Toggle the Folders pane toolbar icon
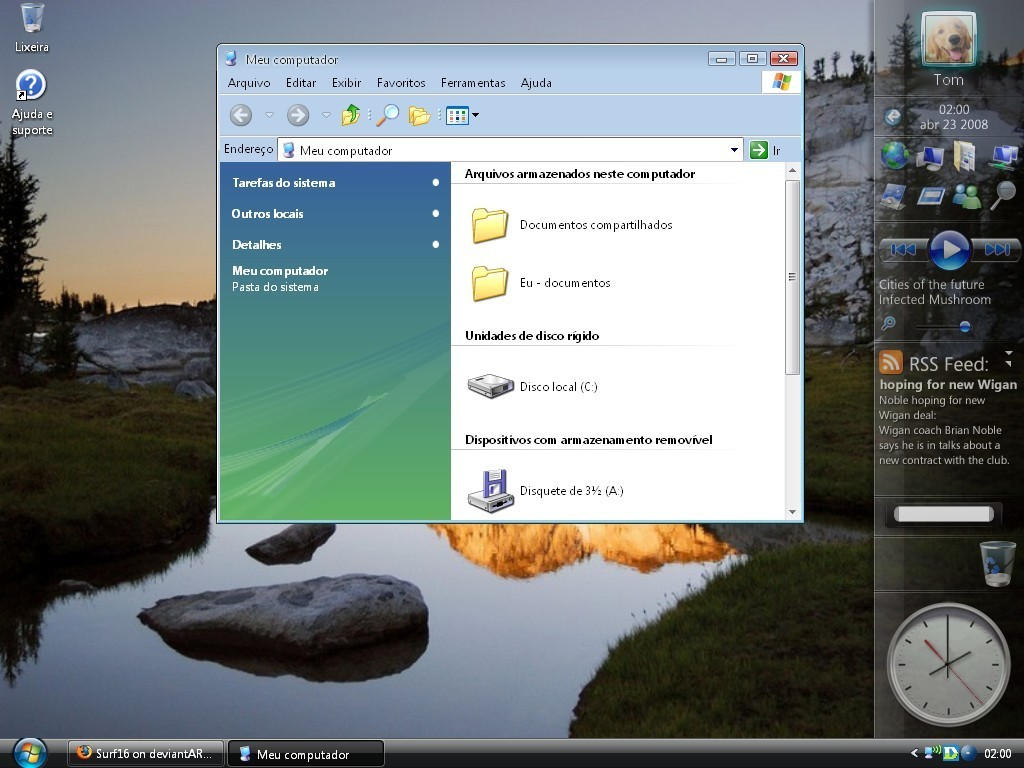This screenshot has height=768, width=1024. click(x=419, y=116)
